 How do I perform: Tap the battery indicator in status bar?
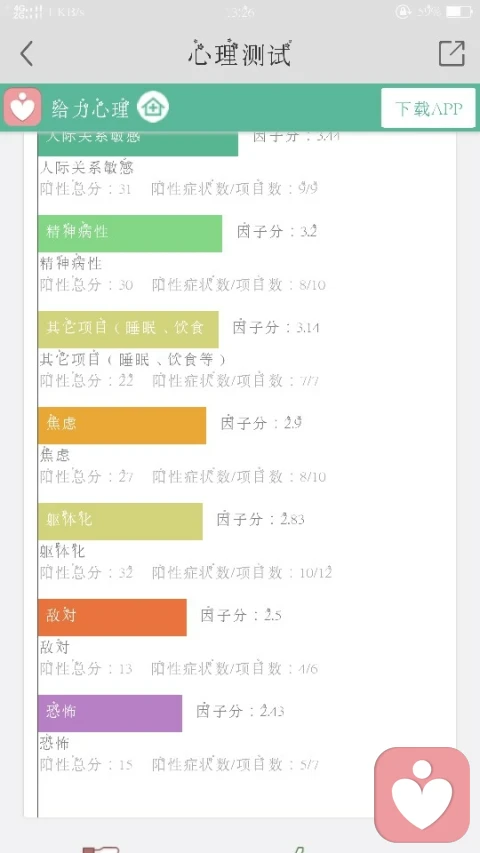pos(459,12)
